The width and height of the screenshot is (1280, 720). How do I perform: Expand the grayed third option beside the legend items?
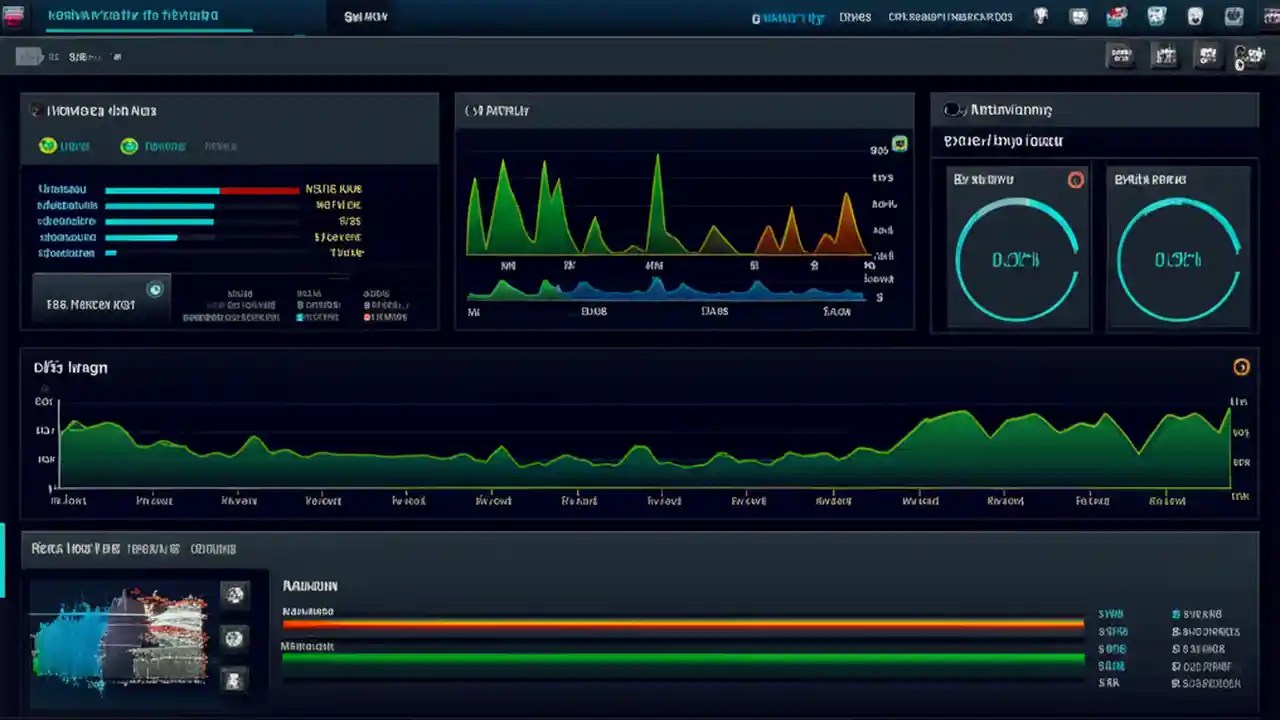pos(220,146)
